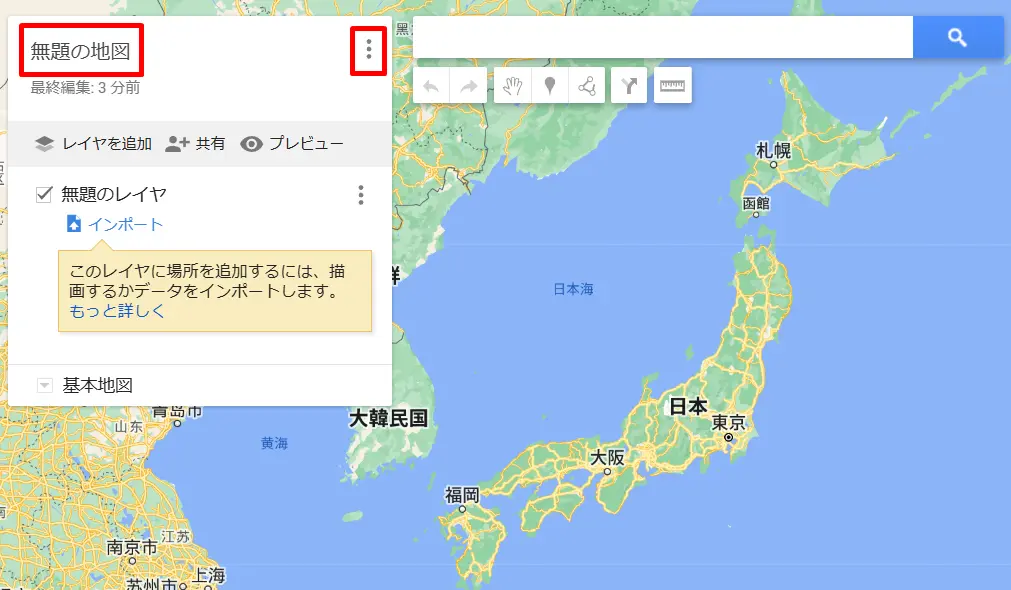
Task: Select the hand pan tool
Action: [513, 86]
